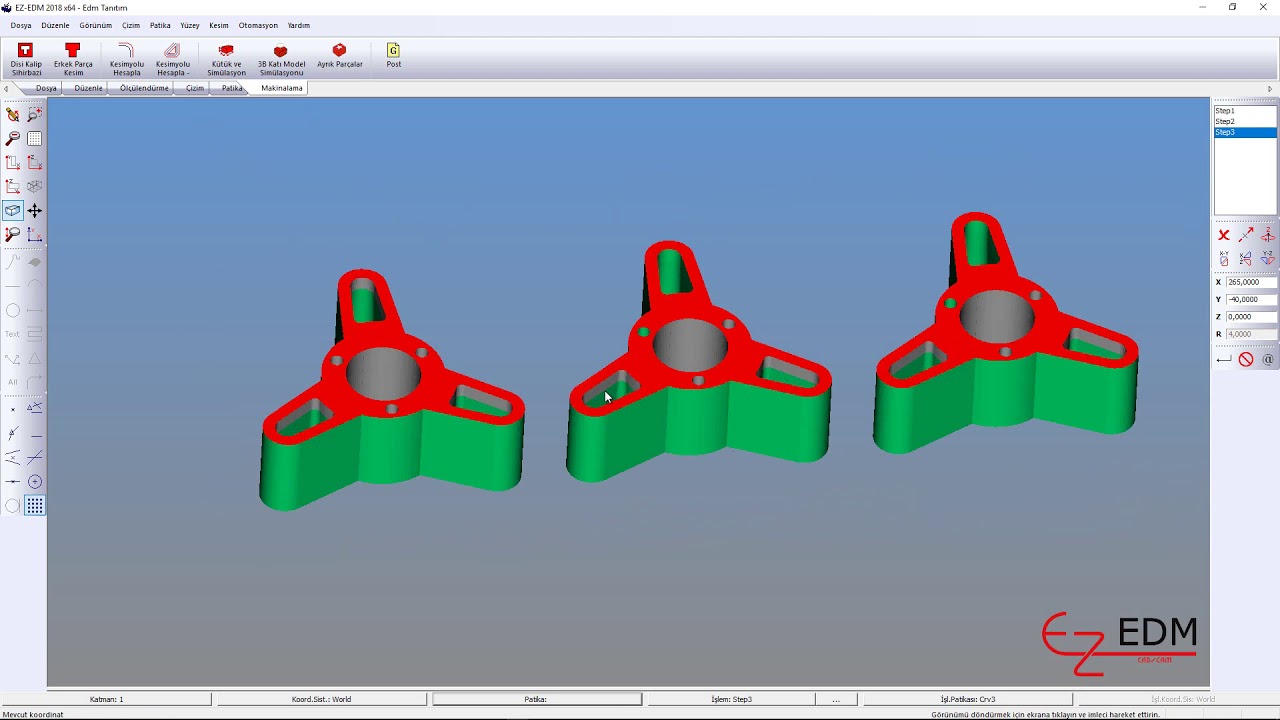Open the Otomasyon menu

tap(258, 25)
